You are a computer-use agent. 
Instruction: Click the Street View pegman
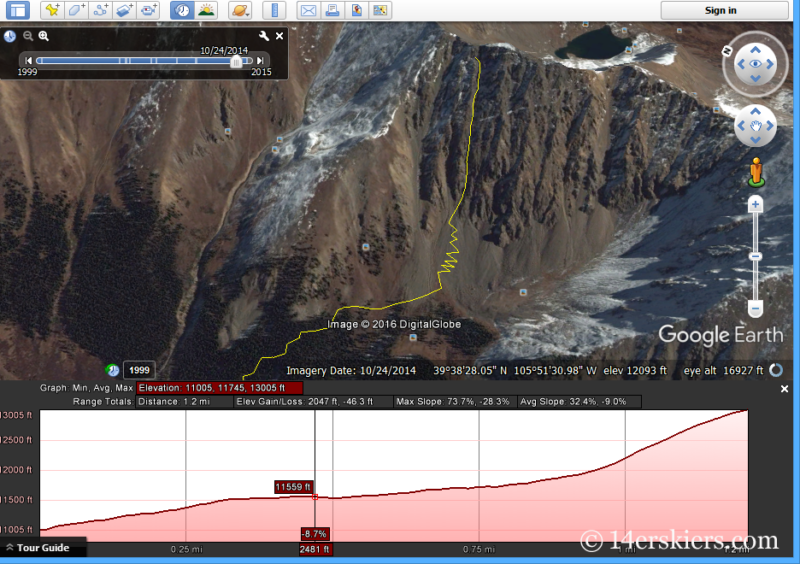click(x=756, y=171)
